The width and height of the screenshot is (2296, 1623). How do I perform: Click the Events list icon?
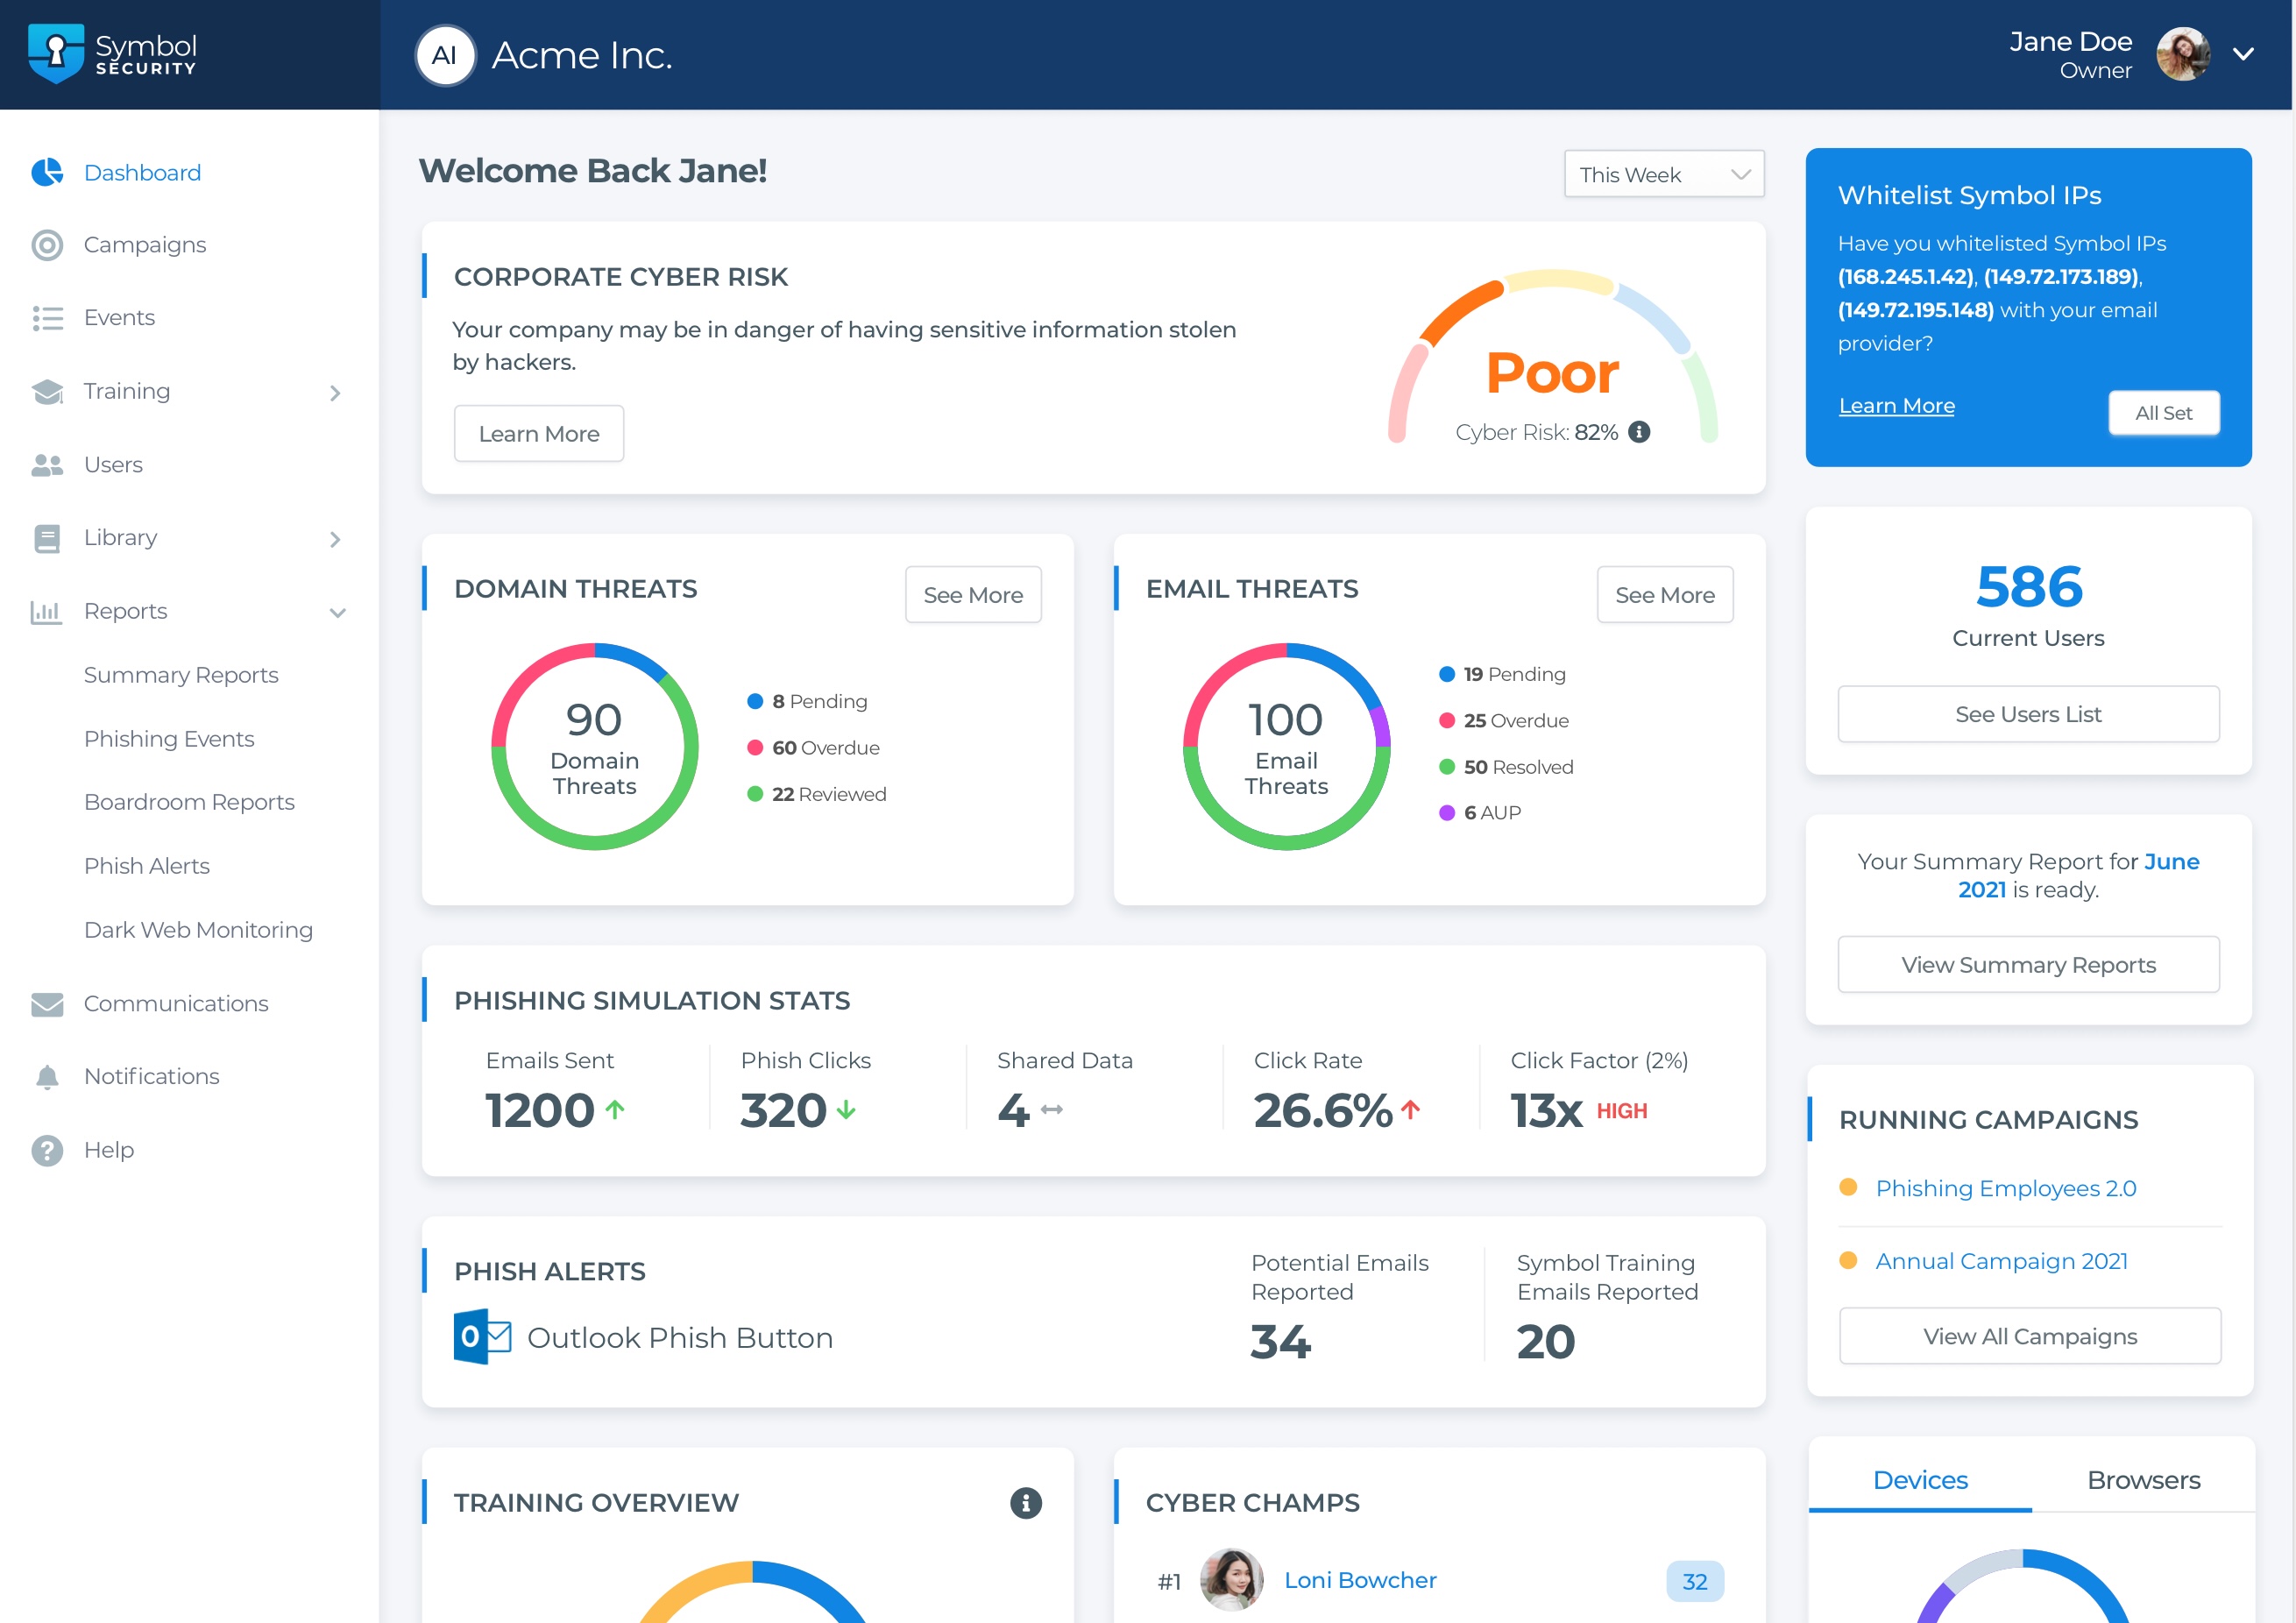click(x=47, y=318)
